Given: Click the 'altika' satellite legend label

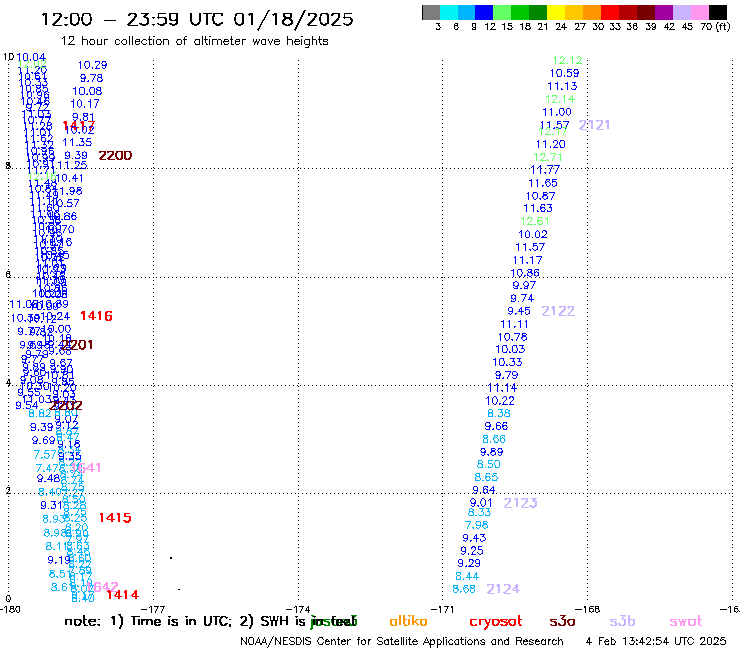Looking at the screenshot, I should (408, 621).
